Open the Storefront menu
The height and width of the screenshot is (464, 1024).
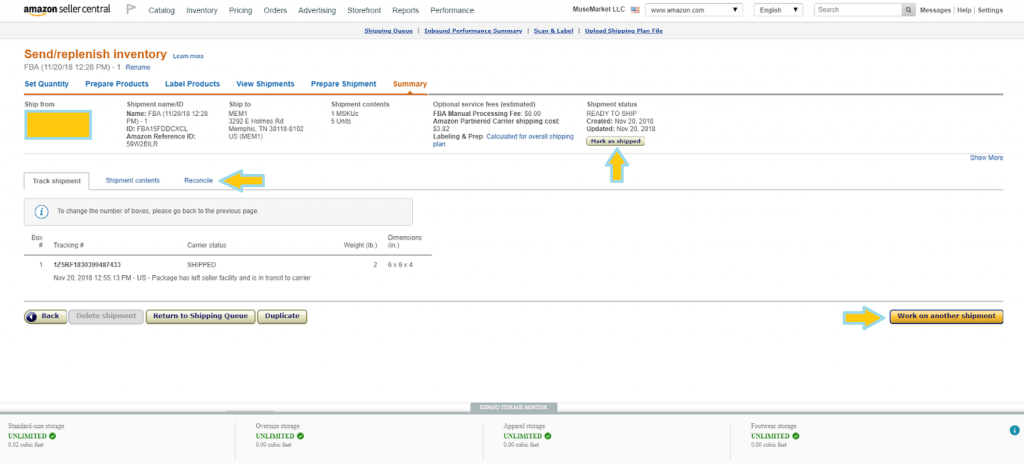[364, 10]
